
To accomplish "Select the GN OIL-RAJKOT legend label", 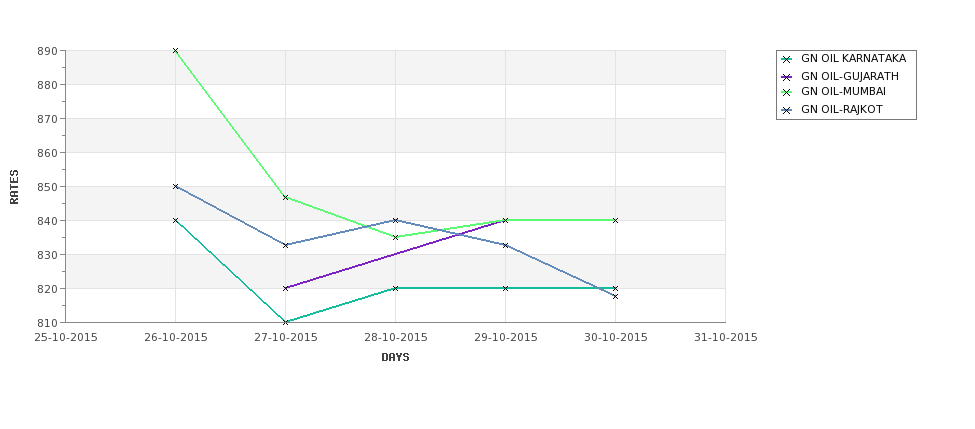I will tap(841, 109).
